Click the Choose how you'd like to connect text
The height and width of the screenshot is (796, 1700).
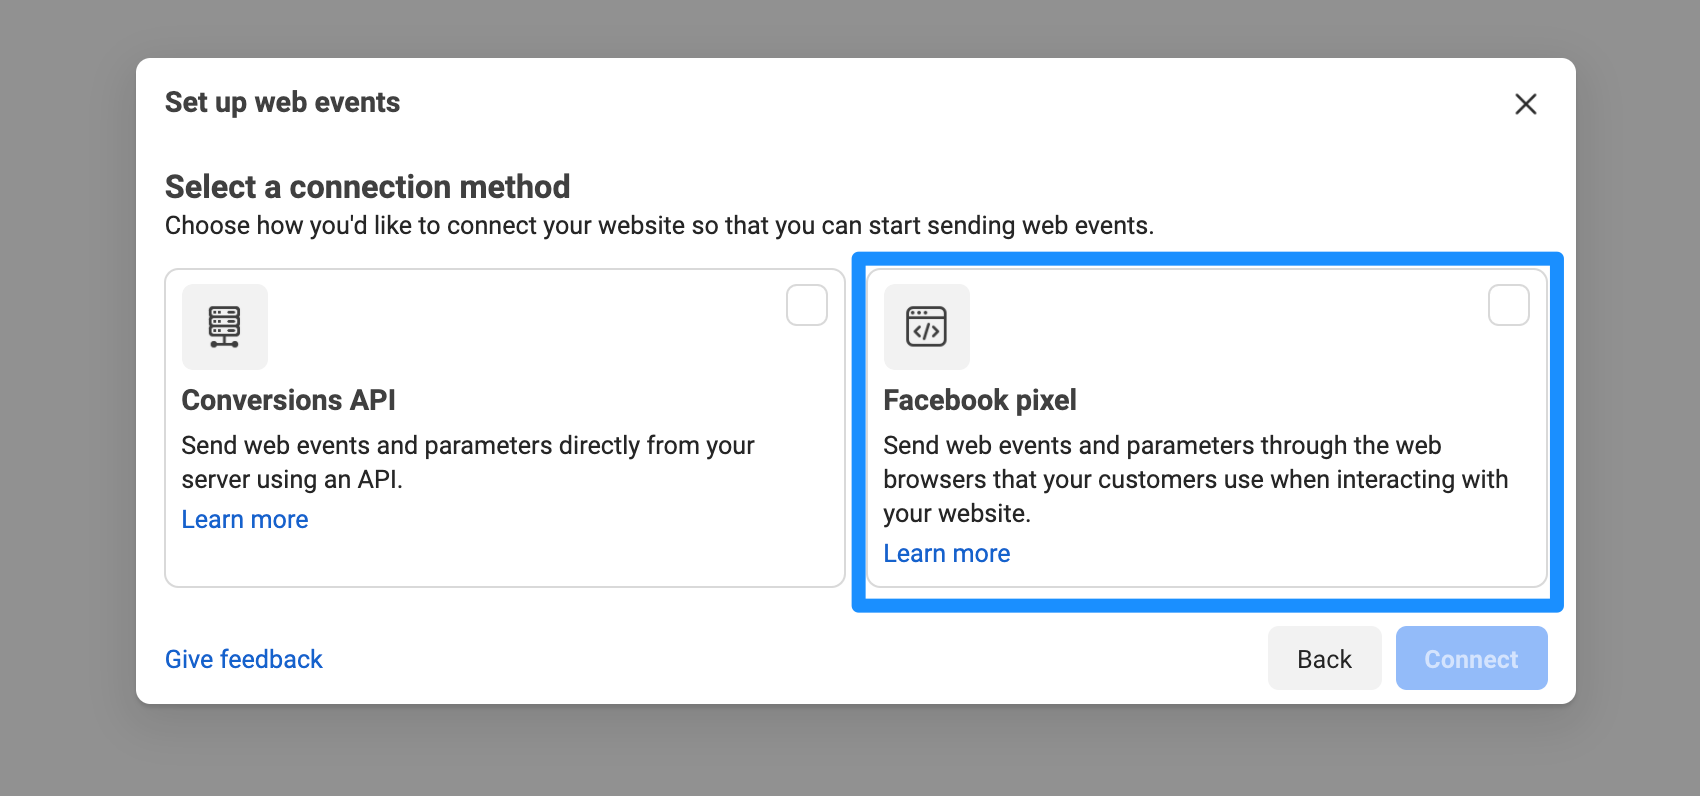[660, 226]
